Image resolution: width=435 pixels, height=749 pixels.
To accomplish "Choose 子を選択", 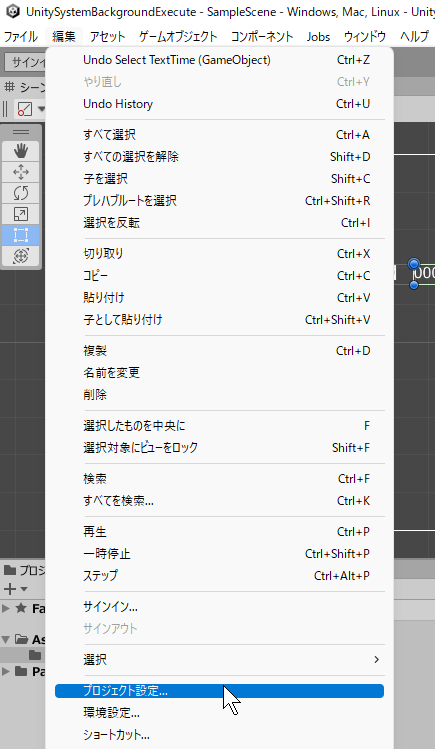I will [x=220, y=179].
